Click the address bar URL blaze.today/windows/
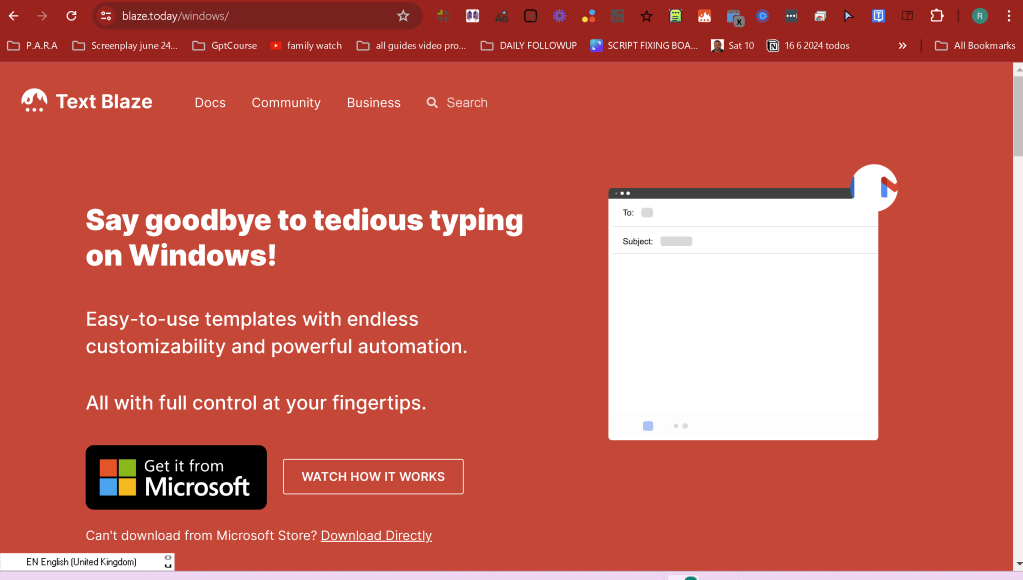The height and width of the screenshot is (580, 1023). coord(176,16)
